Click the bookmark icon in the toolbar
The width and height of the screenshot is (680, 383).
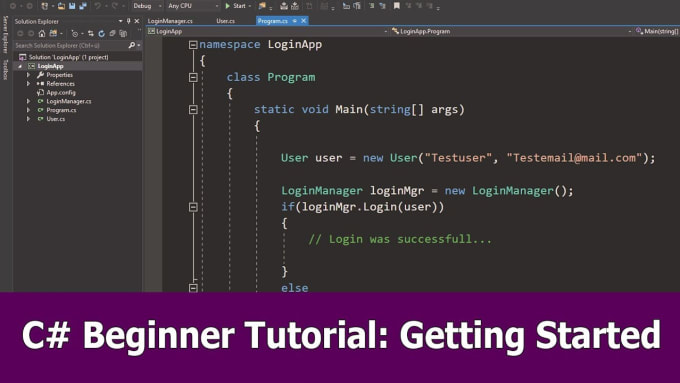point(396,6)
